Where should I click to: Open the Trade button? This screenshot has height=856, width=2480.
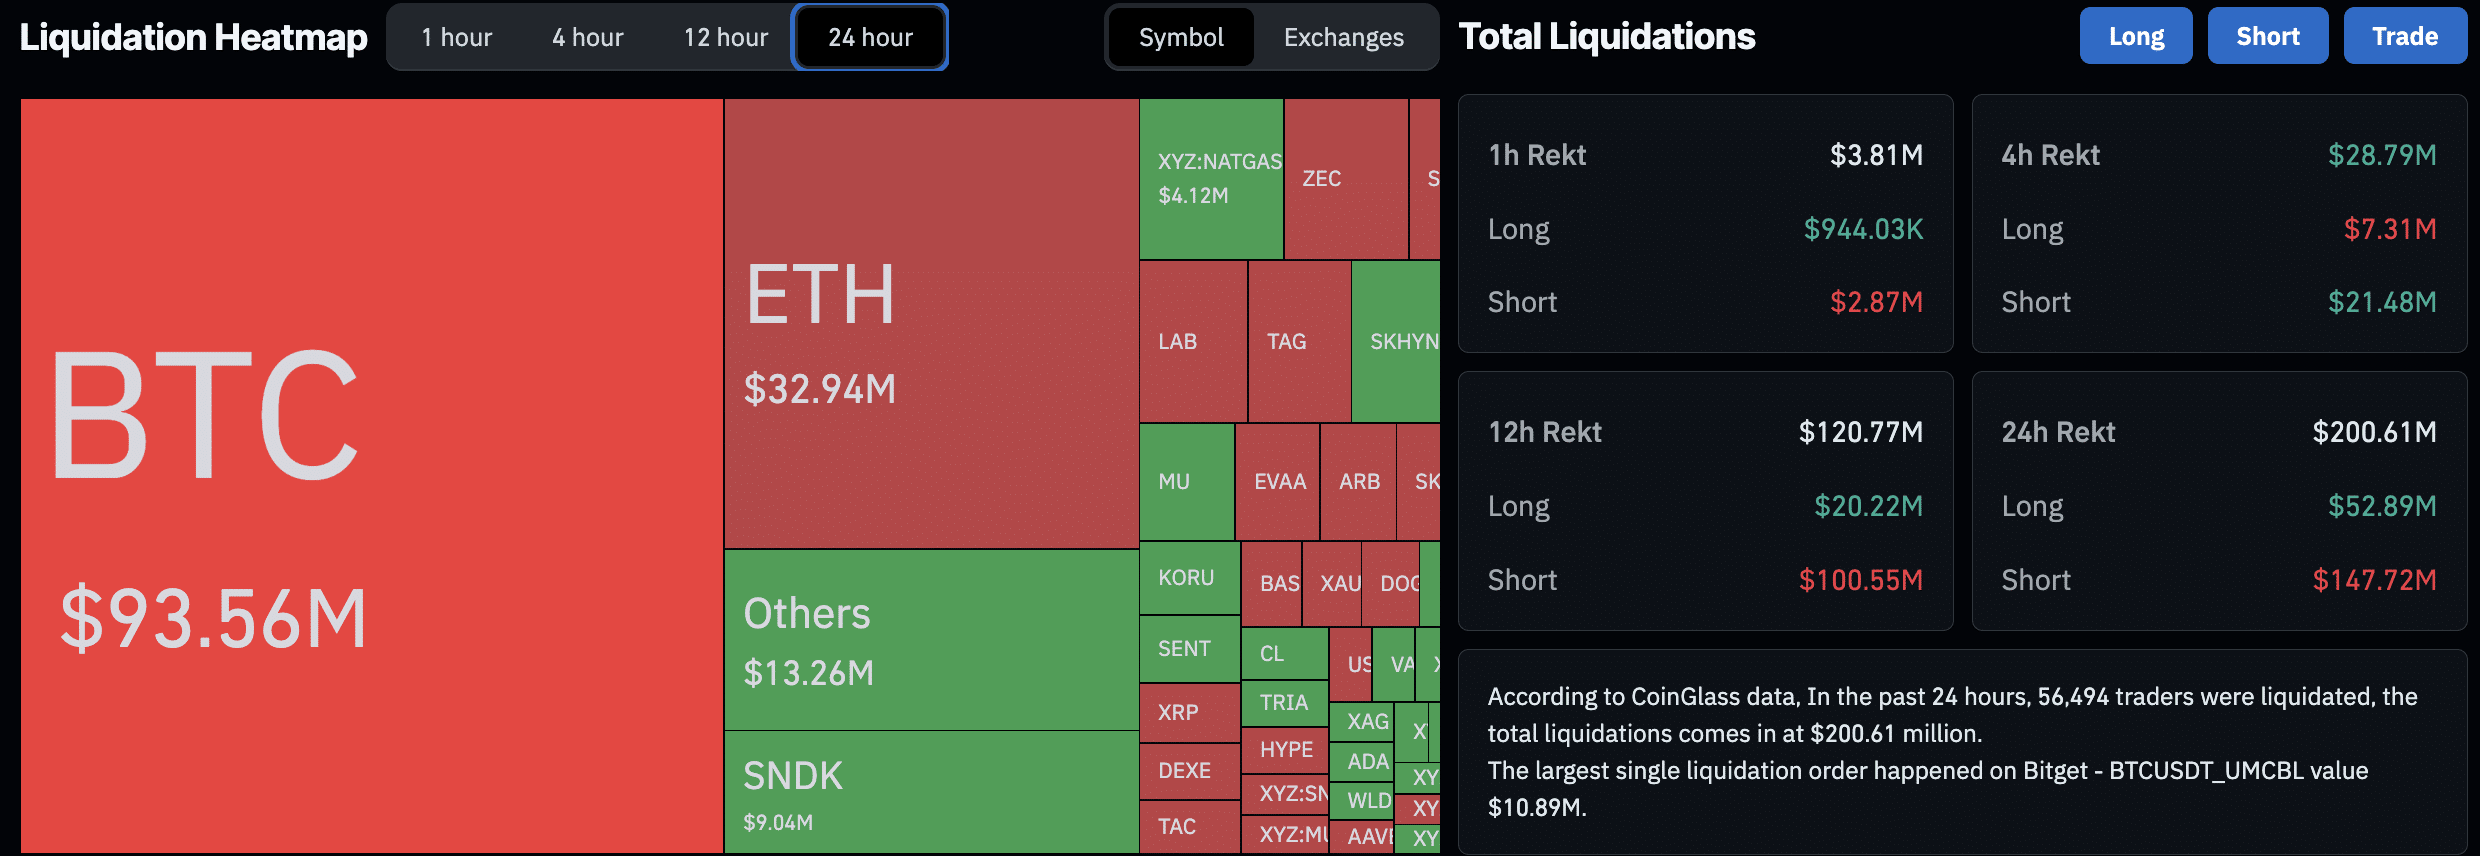pos(2405,36)
